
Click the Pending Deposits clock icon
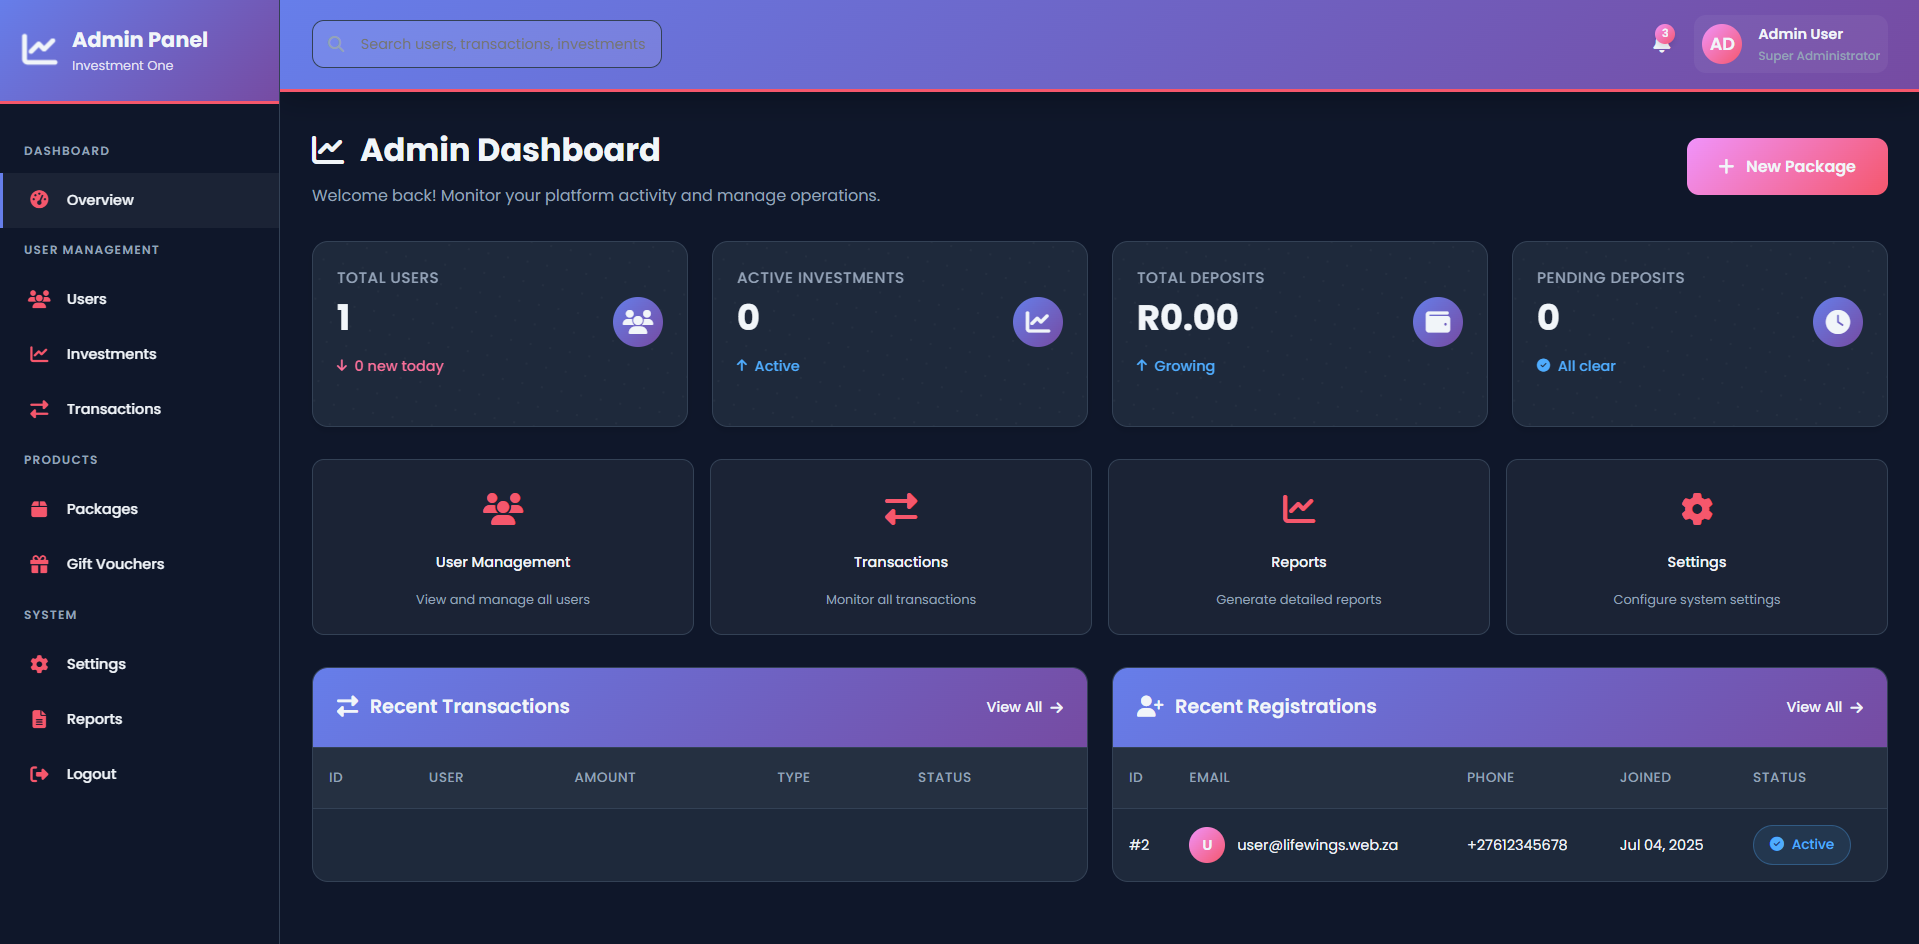[x=1838, y=322]
